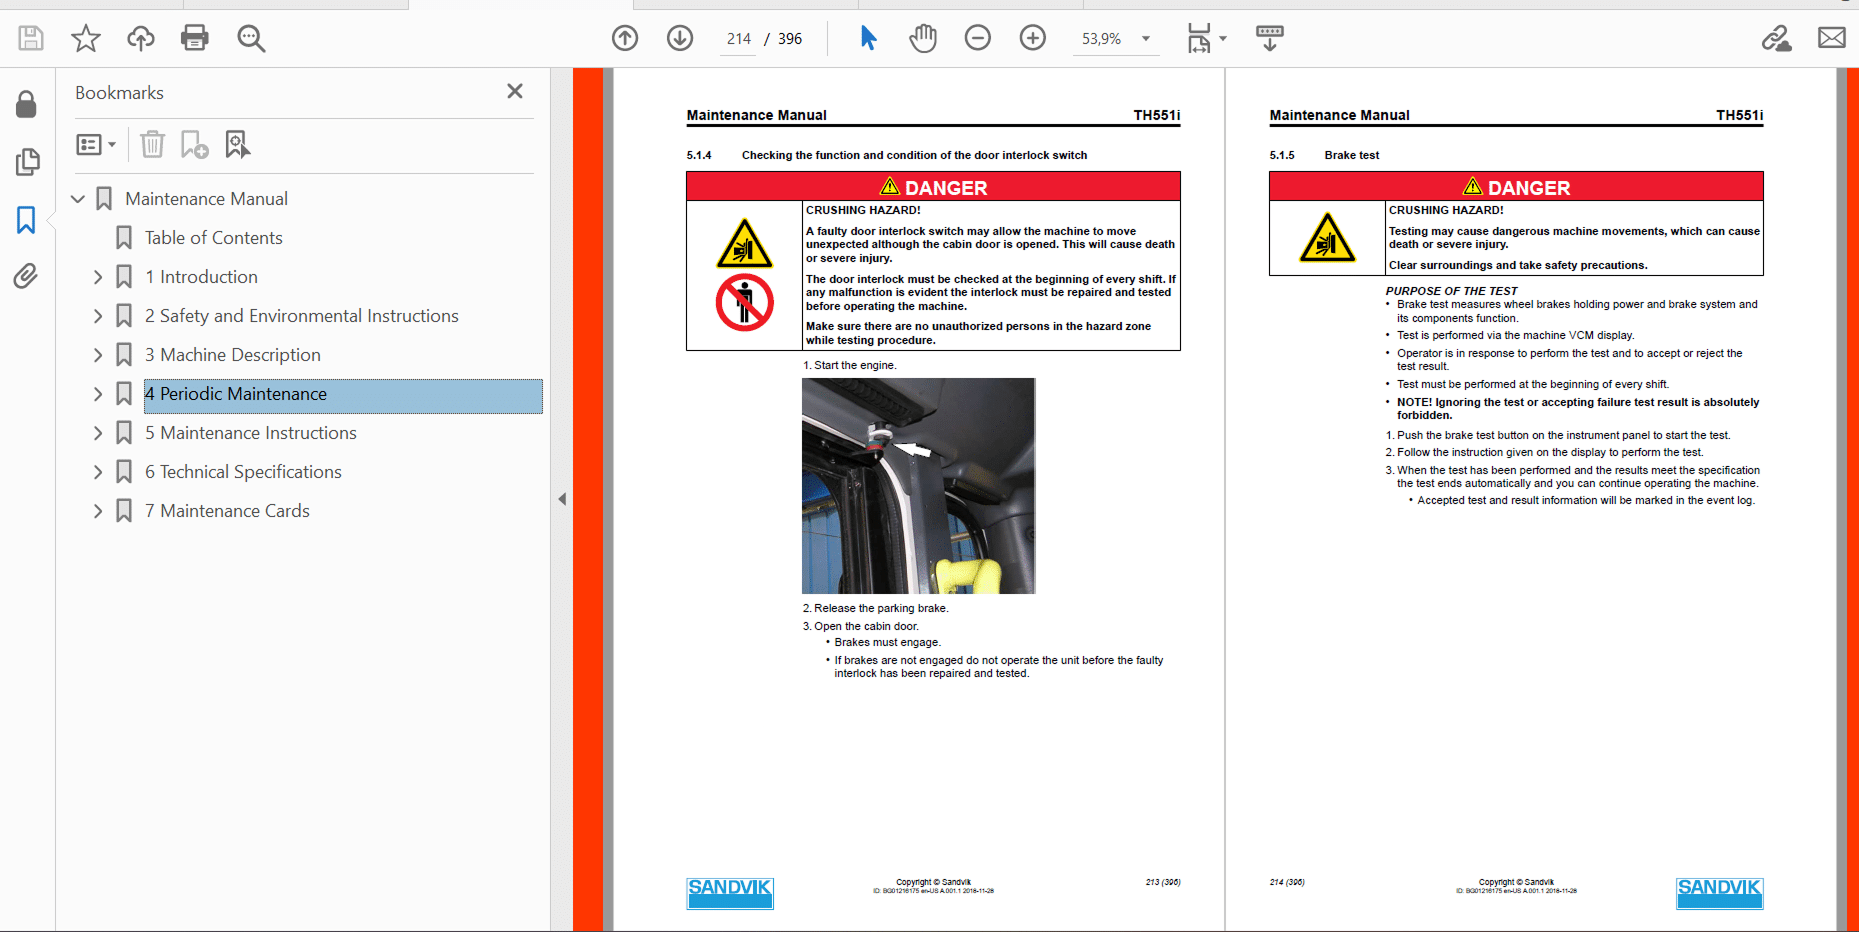The width and height of the screenshot is (1859, 932).
Task: Delete selected bookmark trash icon
Action: coord(152,145)
